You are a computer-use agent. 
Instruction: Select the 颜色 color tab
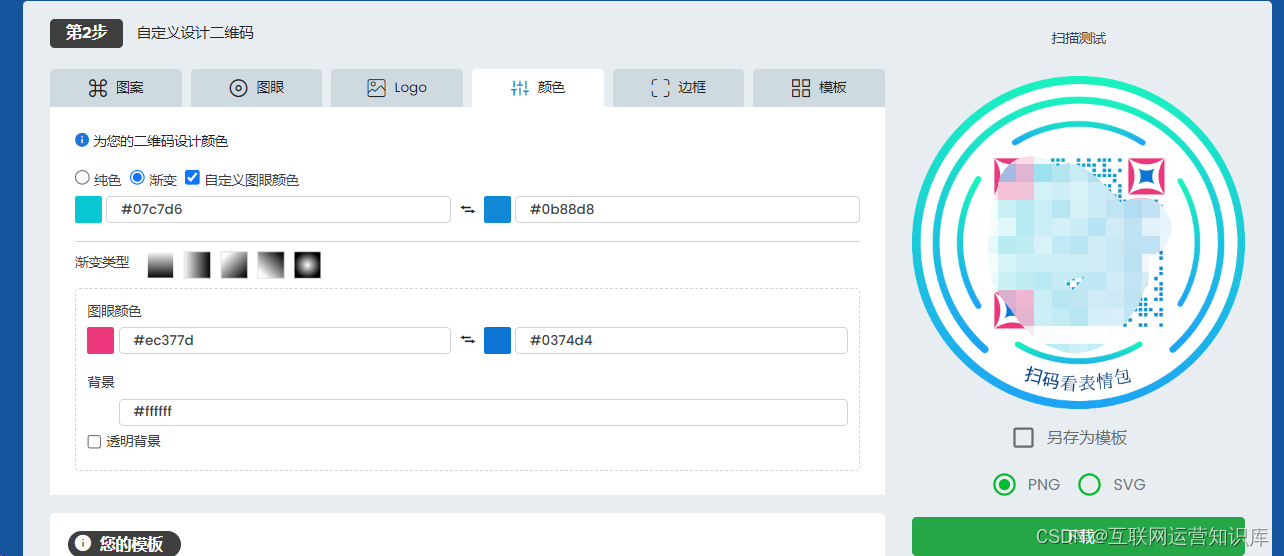[x=538, y=87]
